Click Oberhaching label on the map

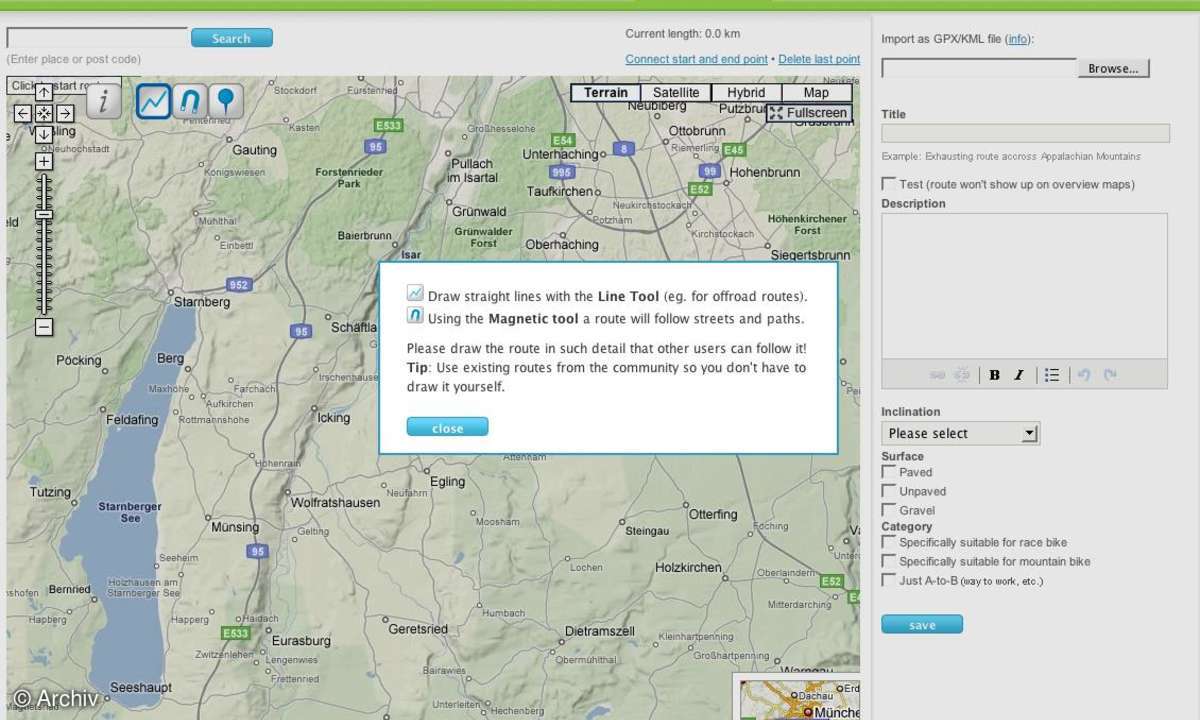(562, 244)
